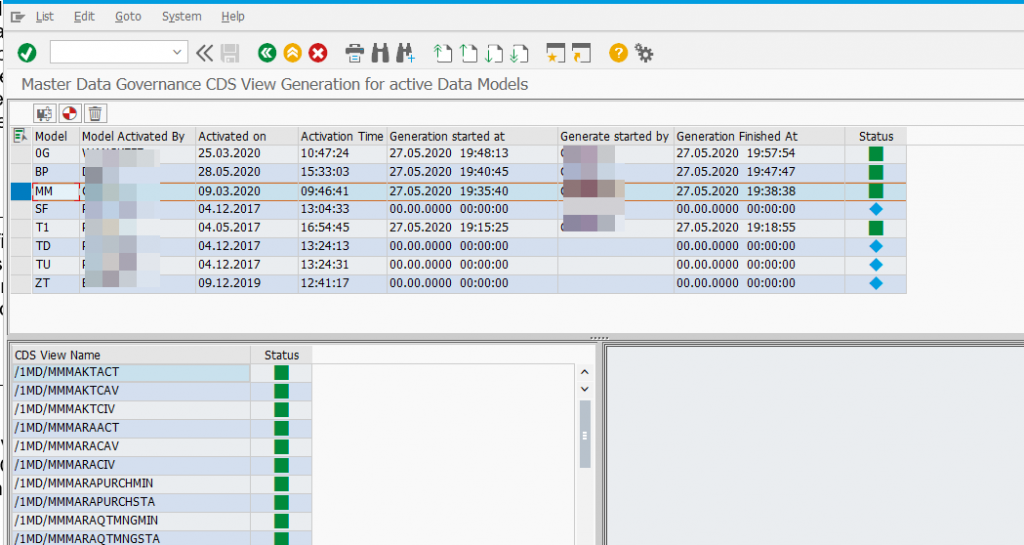Click blue diamond status of model SF

[x=876, y=209]
